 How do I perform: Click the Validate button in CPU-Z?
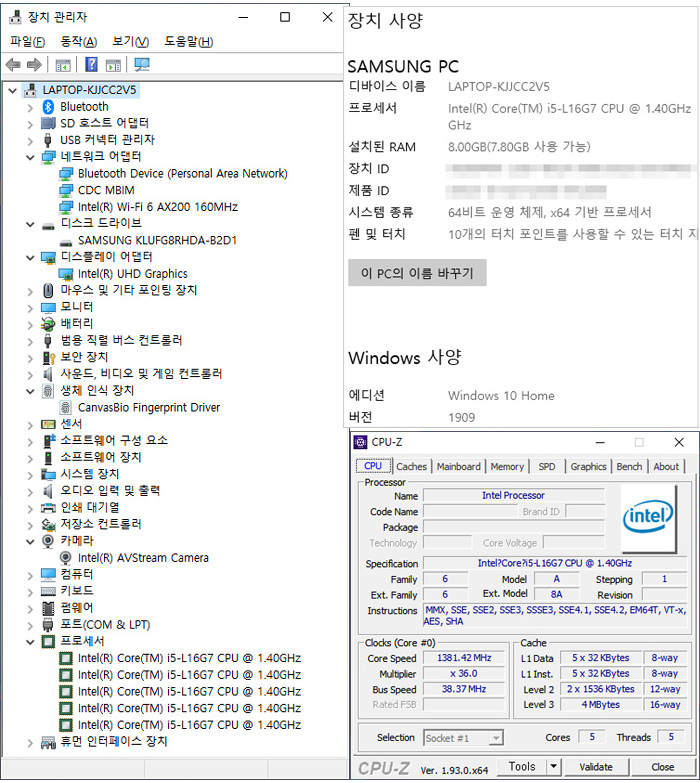[x=595, y=767]
